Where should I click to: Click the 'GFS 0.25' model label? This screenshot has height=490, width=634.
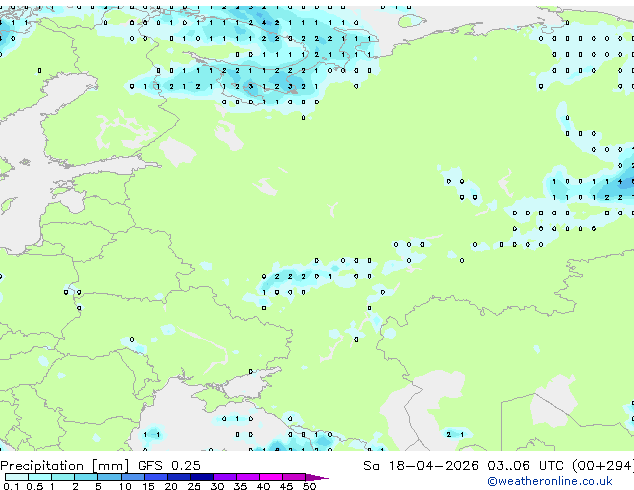(169, 466)
